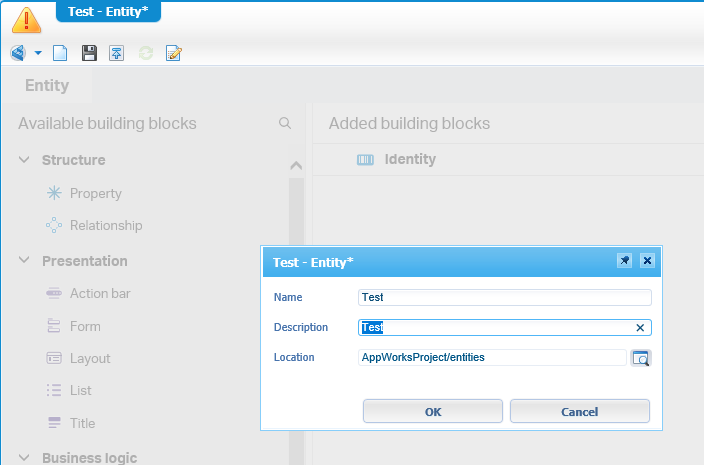Clear the Description field with X
Image resolution: width=704 pixels, height=465 pixels.
click(640, 328)
